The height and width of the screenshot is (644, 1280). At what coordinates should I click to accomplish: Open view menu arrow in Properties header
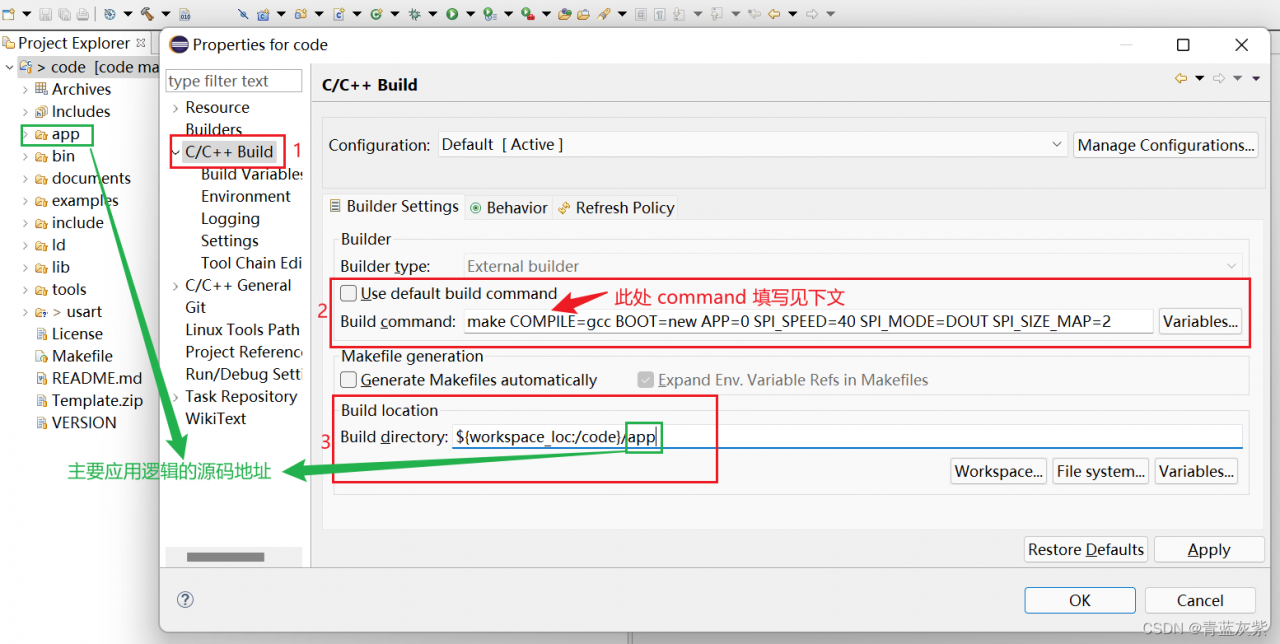1256,78
